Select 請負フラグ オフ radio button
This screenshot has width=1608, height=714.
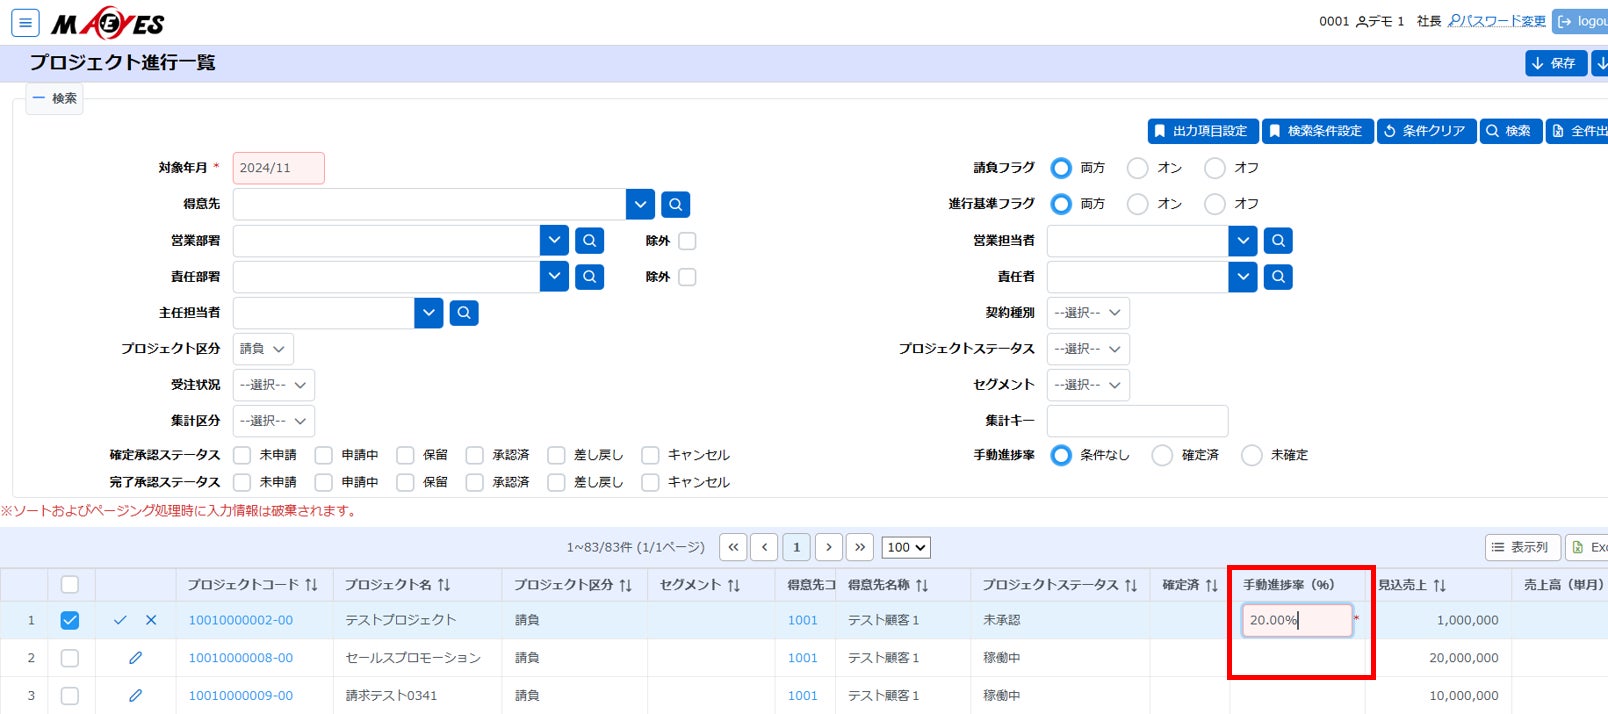click(x=1215, y=168)
